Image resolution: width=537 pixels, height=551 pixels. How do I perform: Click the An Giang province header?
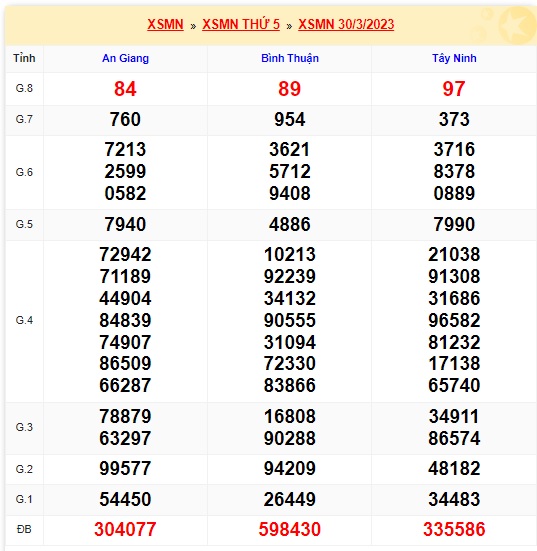pyautogui.click(x=125, y=58)
